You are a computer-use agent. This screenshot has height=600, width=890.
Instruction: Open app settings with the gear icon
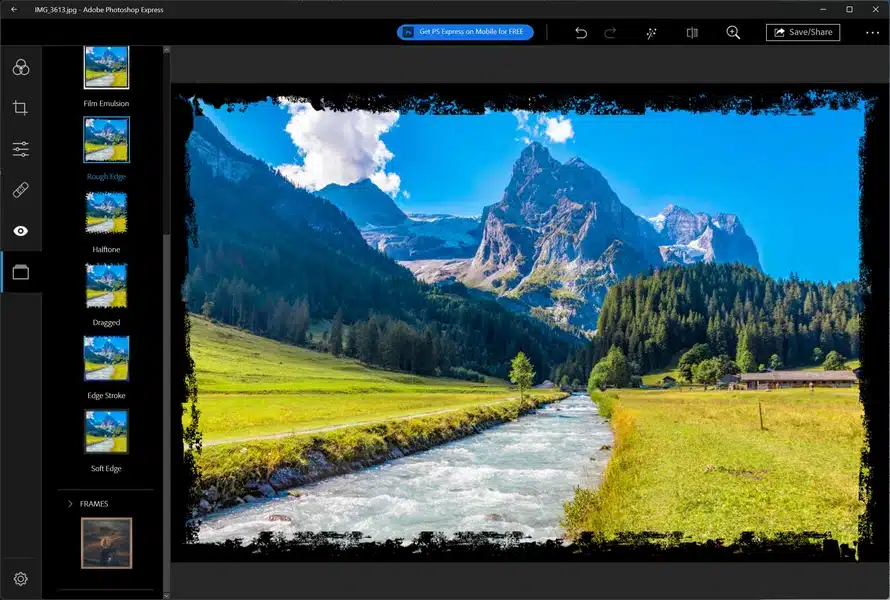(20, 579)
